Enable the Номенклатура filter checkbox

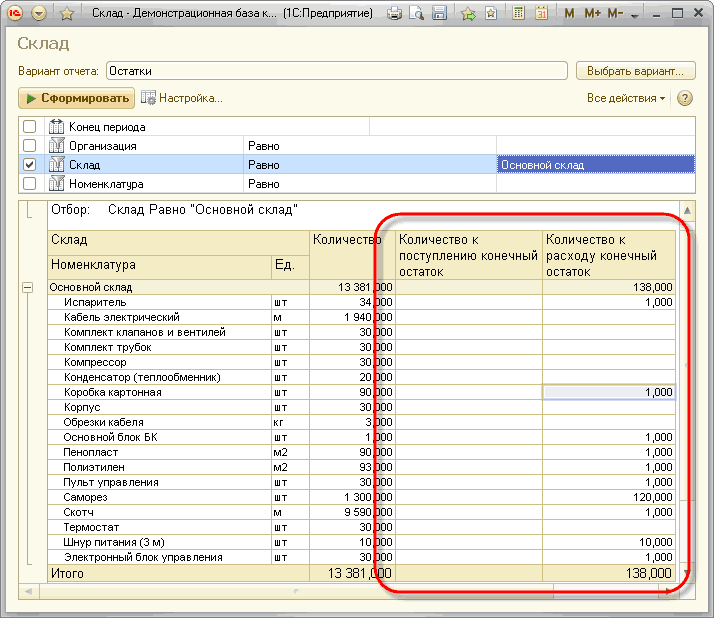pos(30,184)
